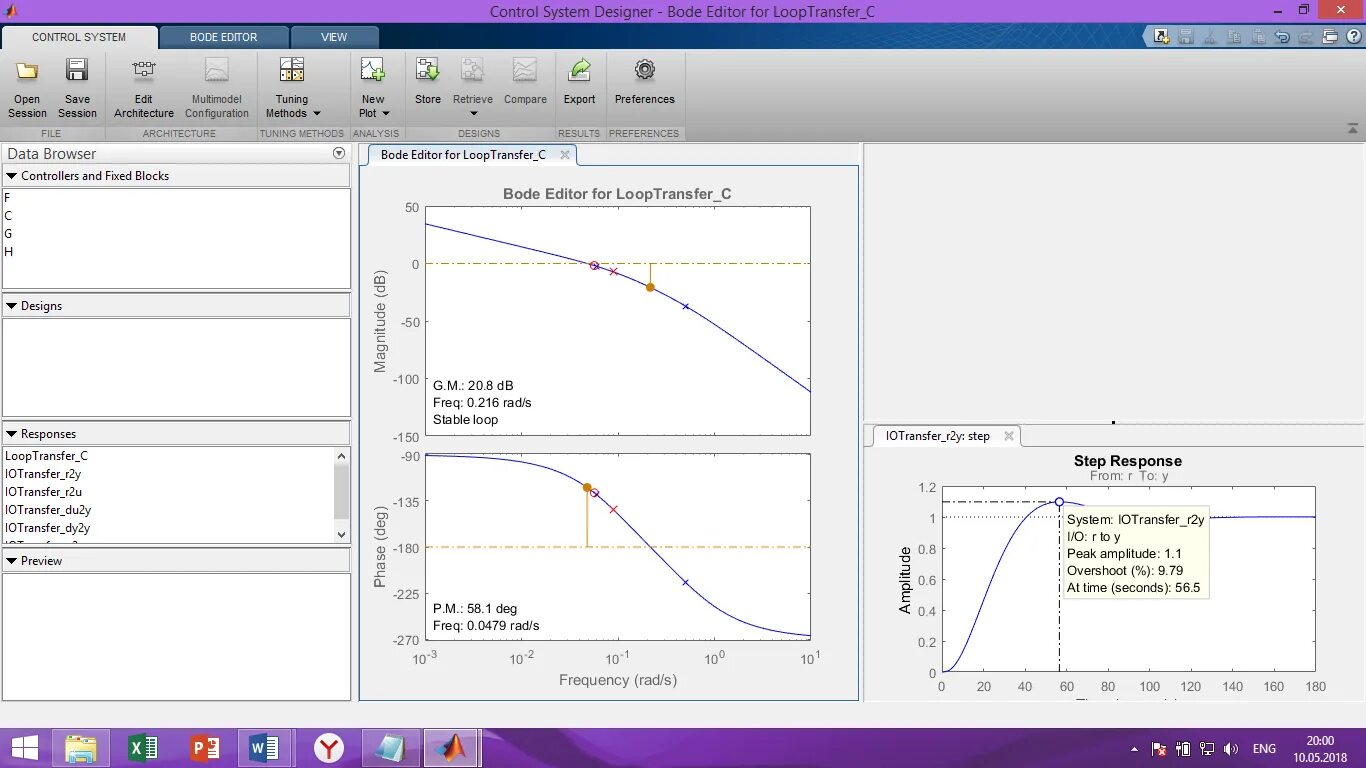Click the volume icon in system tray
The image size is (1366, 768).
click(1231, 749)
